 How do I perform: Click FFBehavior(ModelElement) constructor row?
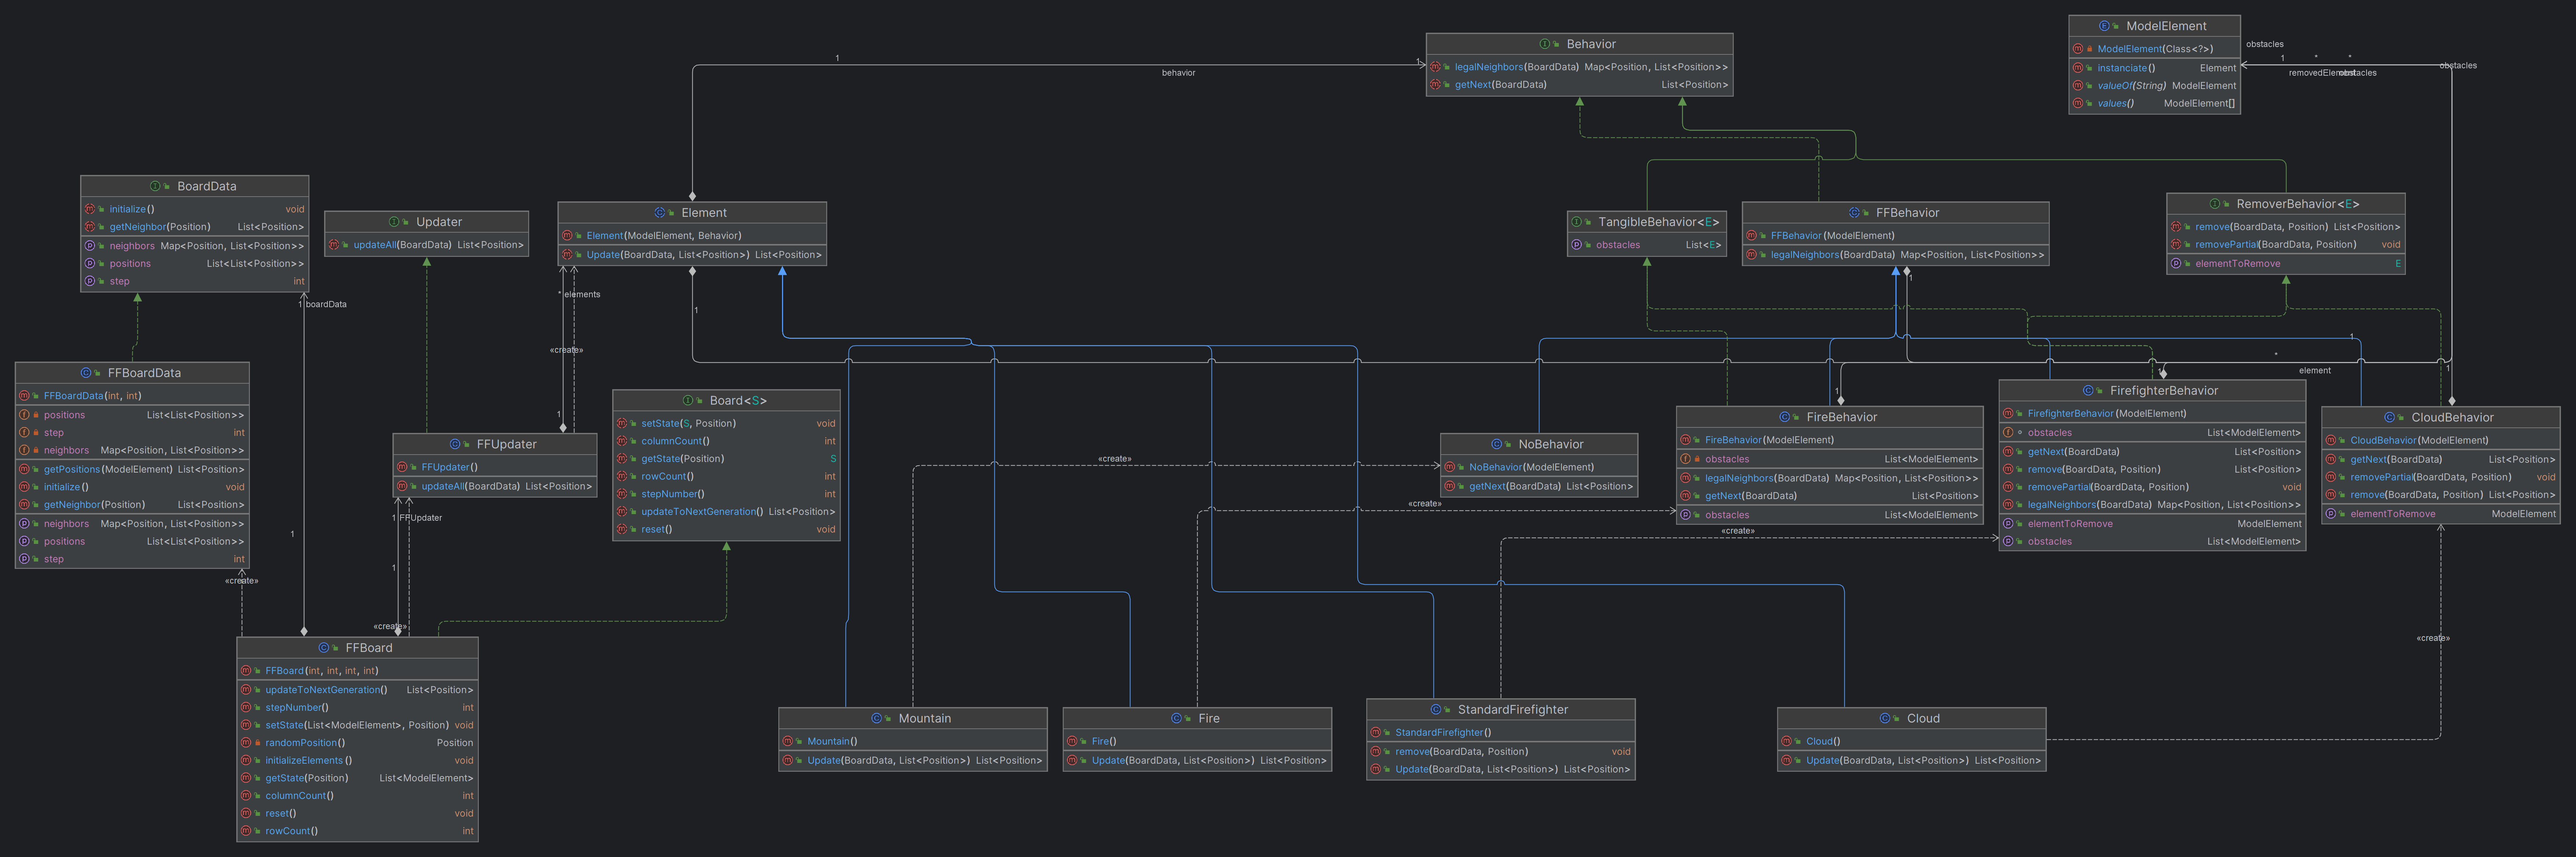[x=1895, y=236]
